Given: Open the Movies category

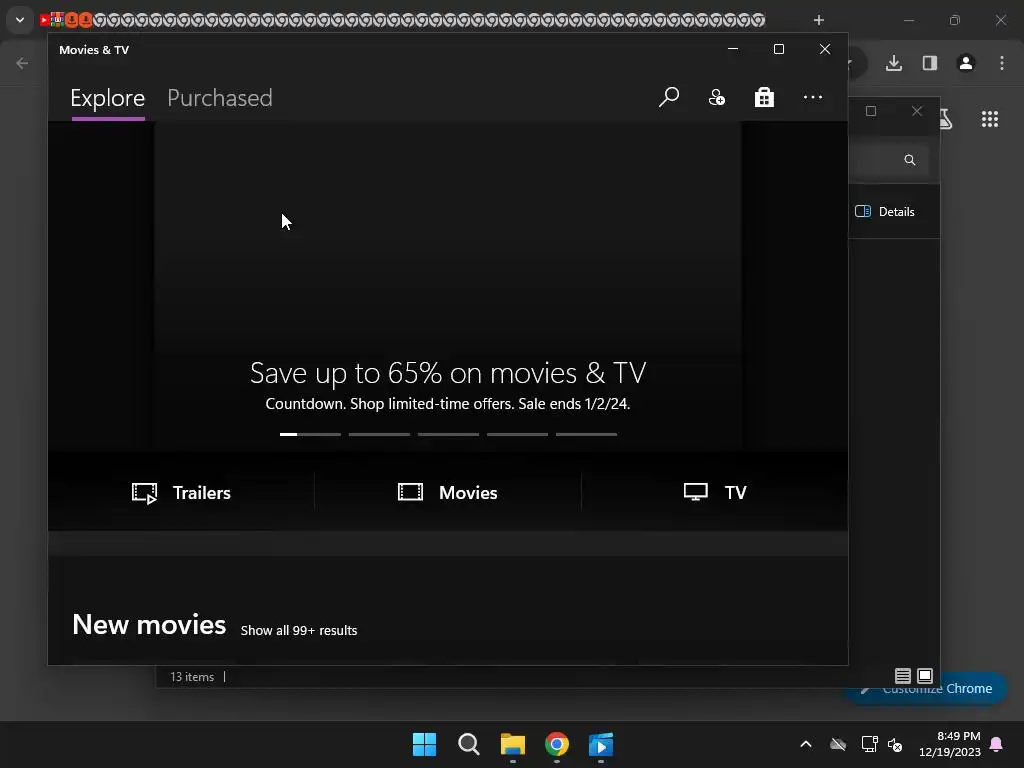Looking at the screenshot, I should point(447,492).
